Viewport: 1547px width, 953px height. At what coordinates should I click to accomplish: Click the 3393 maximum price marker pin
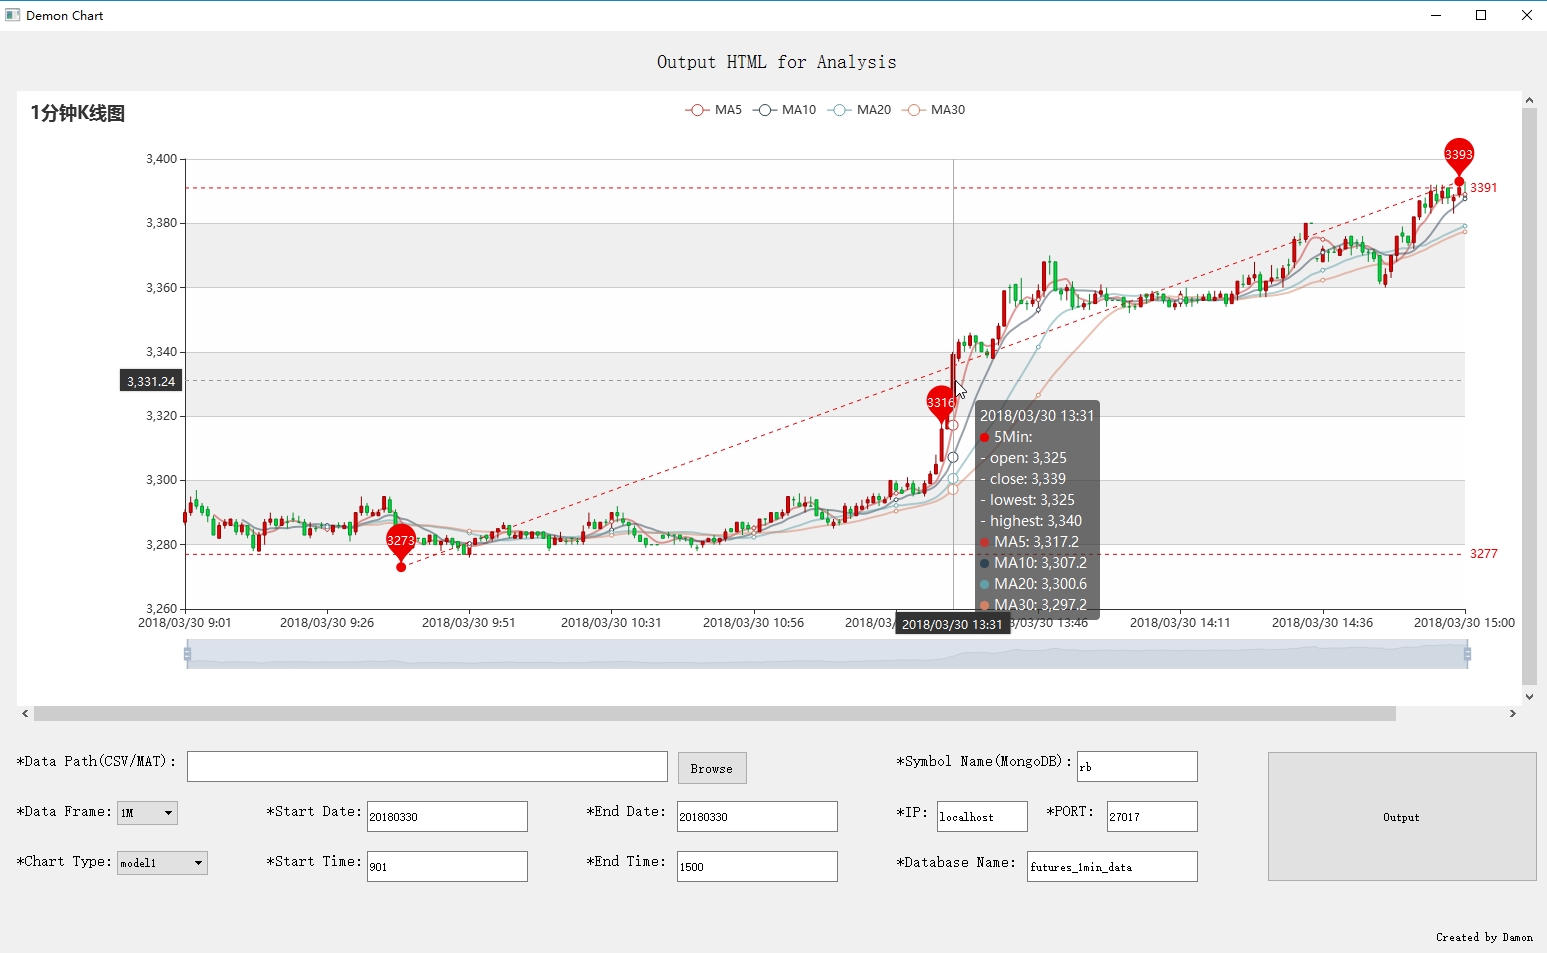click(1459, 156)
